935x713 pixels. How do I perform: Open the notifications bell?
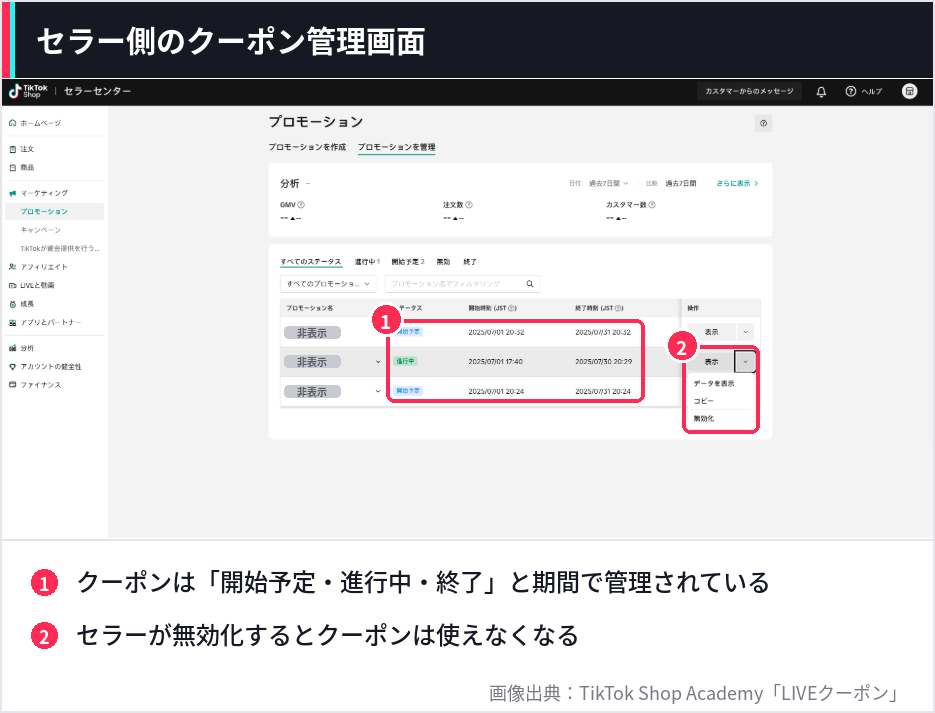[821, 91]
